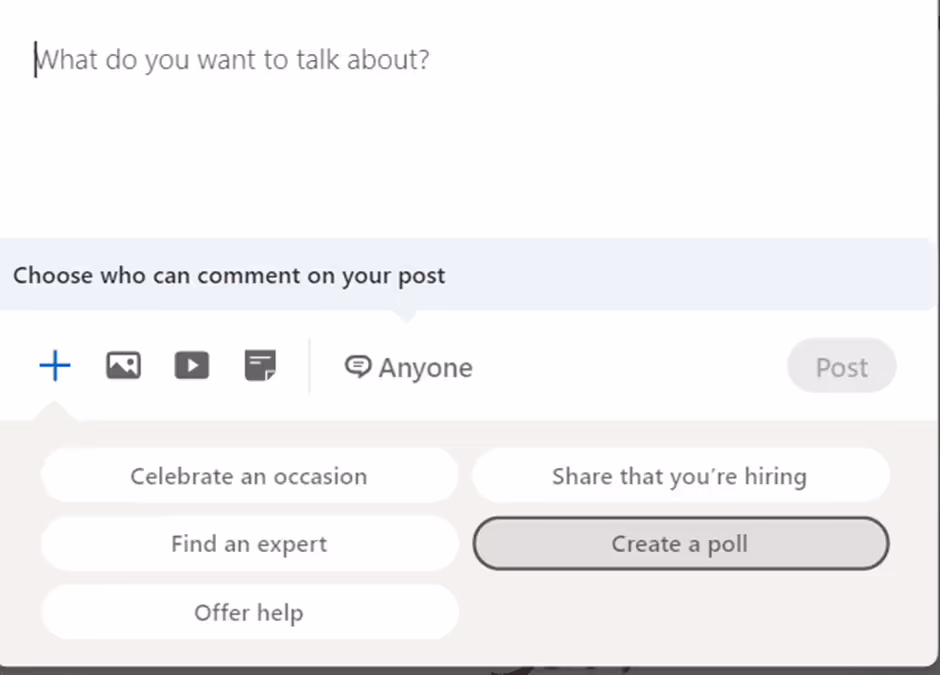The width and height of the screenshot is (940, 675).
Task: Click the video play icon
Action: tap(191, 365)
